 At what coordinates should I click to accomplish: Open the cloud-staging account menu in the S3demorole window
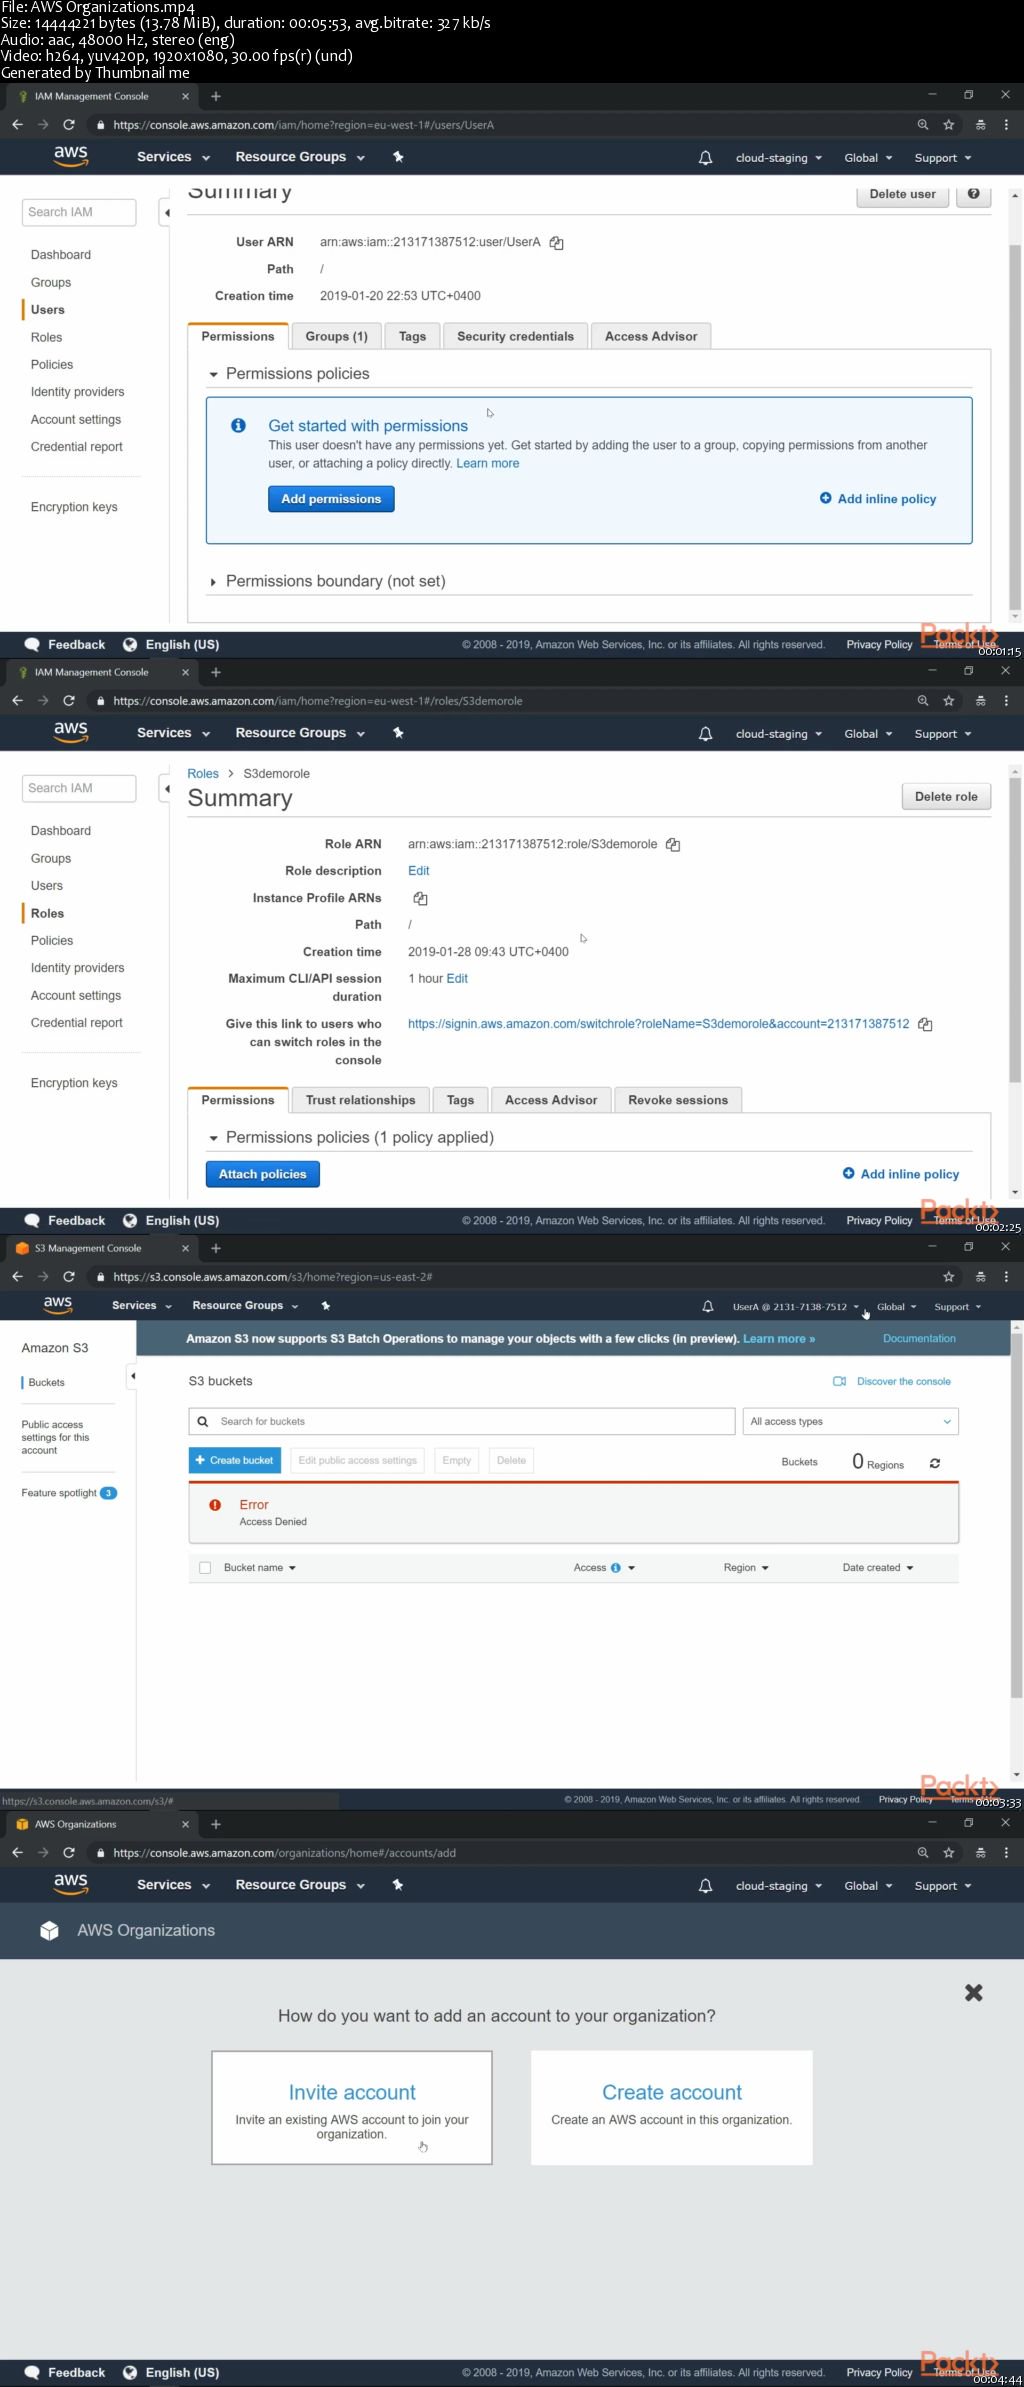pos(779,734)
